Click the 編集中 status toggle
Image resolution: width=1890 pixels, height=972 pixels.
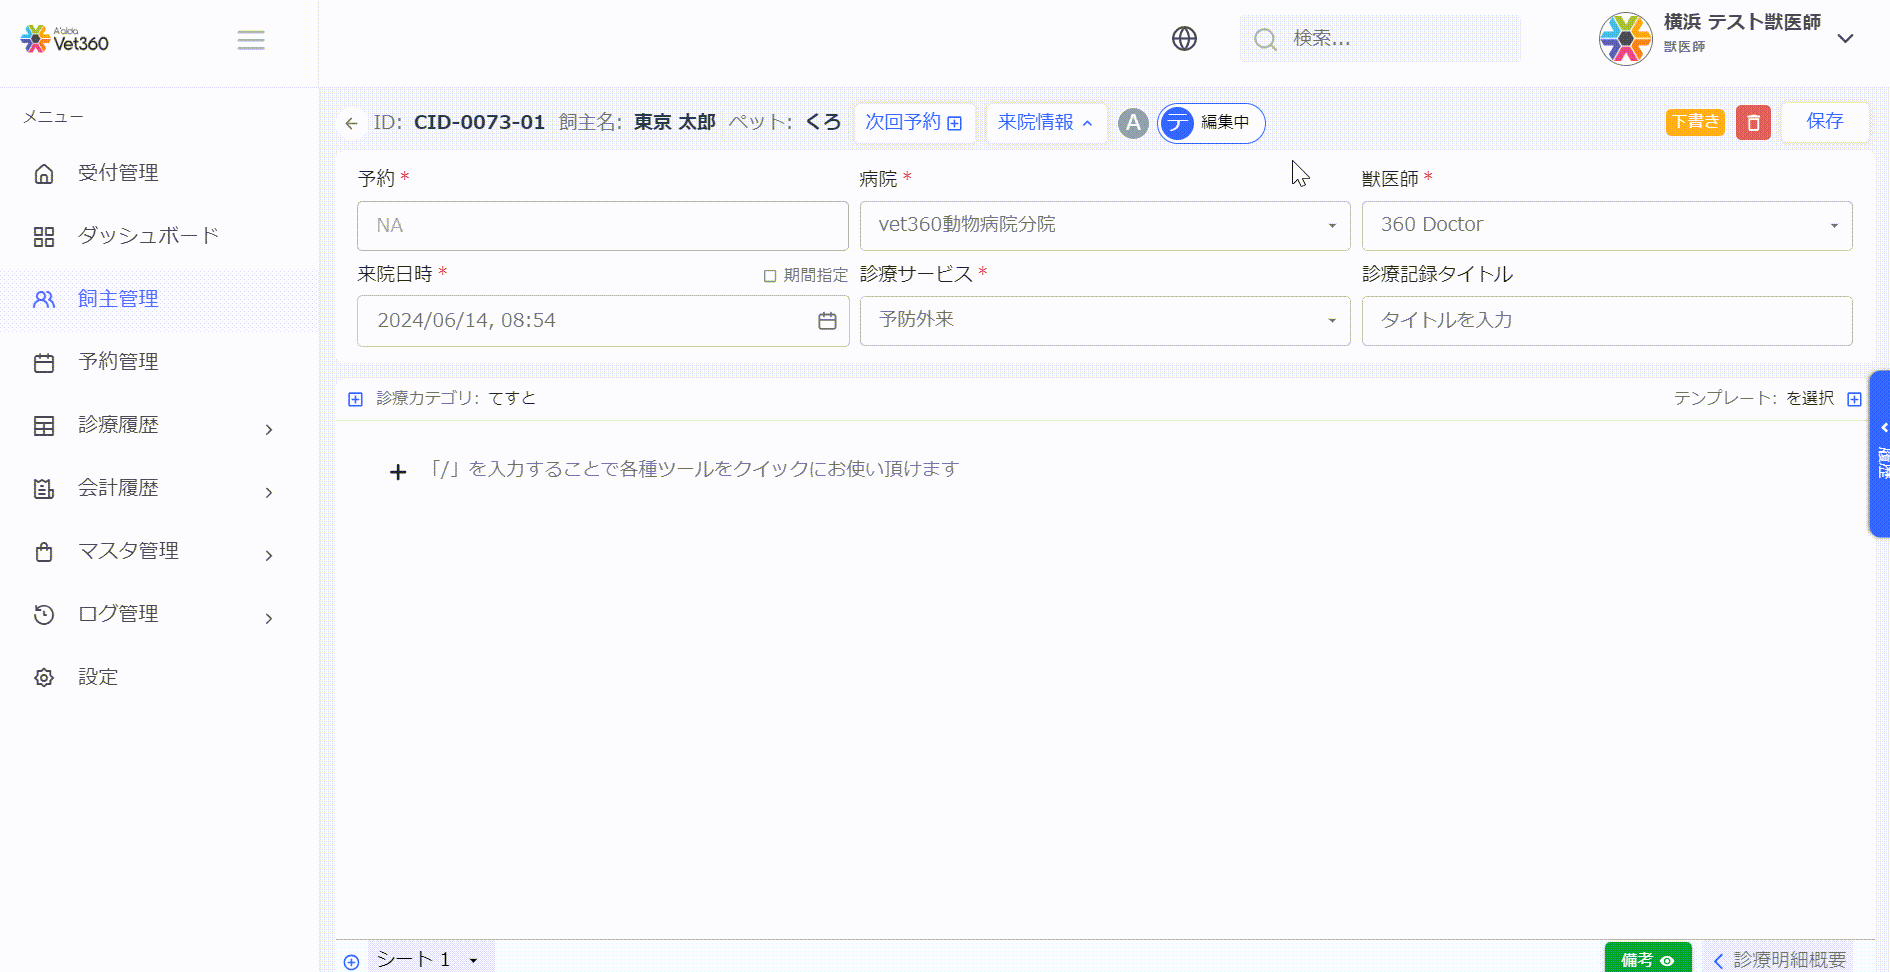(x=1211, y=123)
